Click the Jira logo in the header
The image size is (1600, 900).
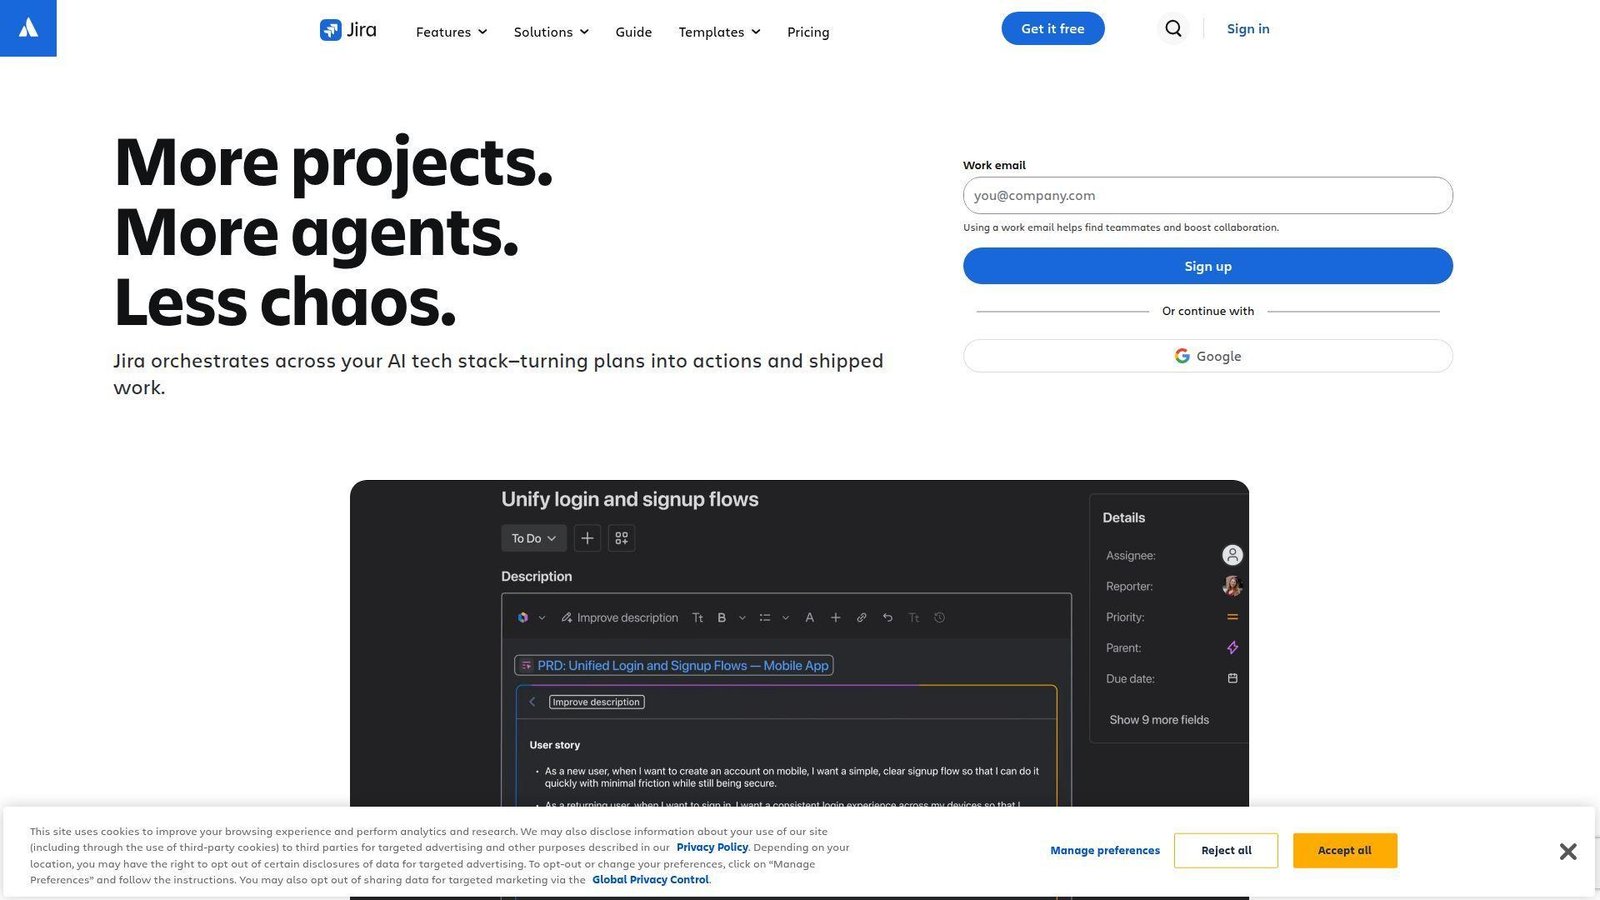(x=348, y=30)
